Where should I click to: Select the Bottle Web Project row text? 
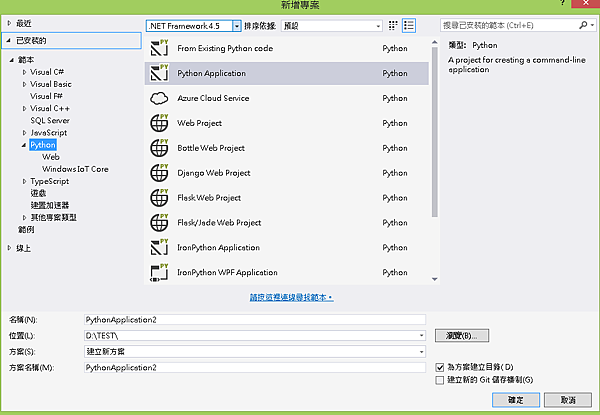click(x=211, y=148)
